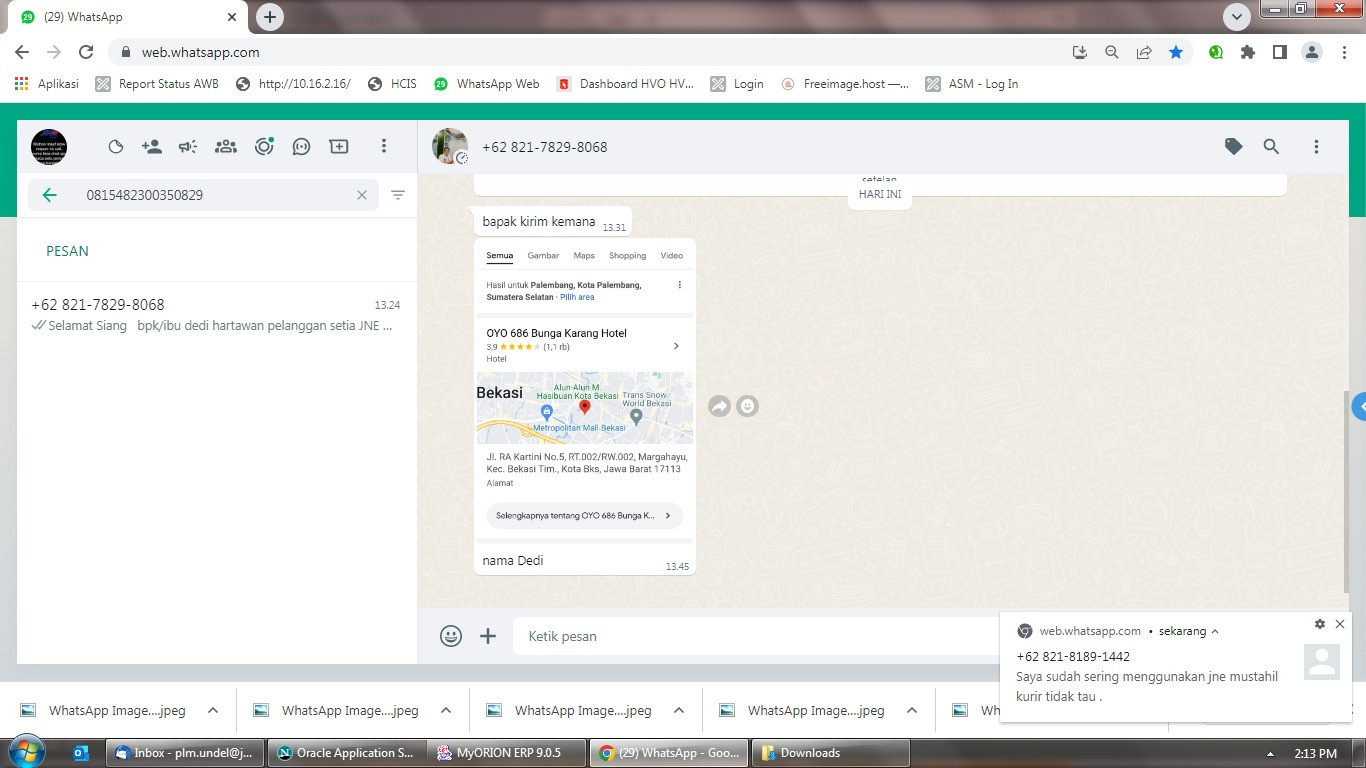1366x768 pixels.
Task: Click the blue side panel arrow at right edge
Action: point(1359,407)
